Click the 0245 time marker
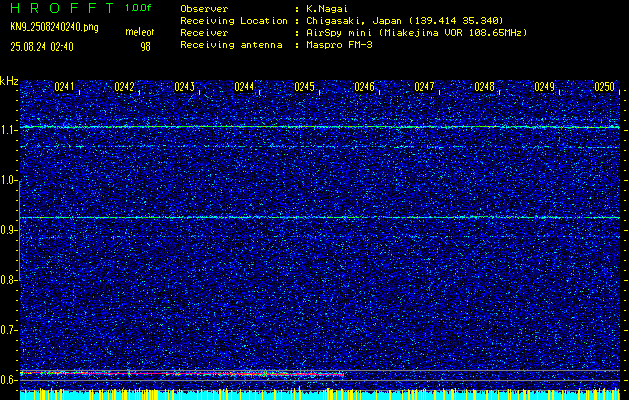 point(304,87)
